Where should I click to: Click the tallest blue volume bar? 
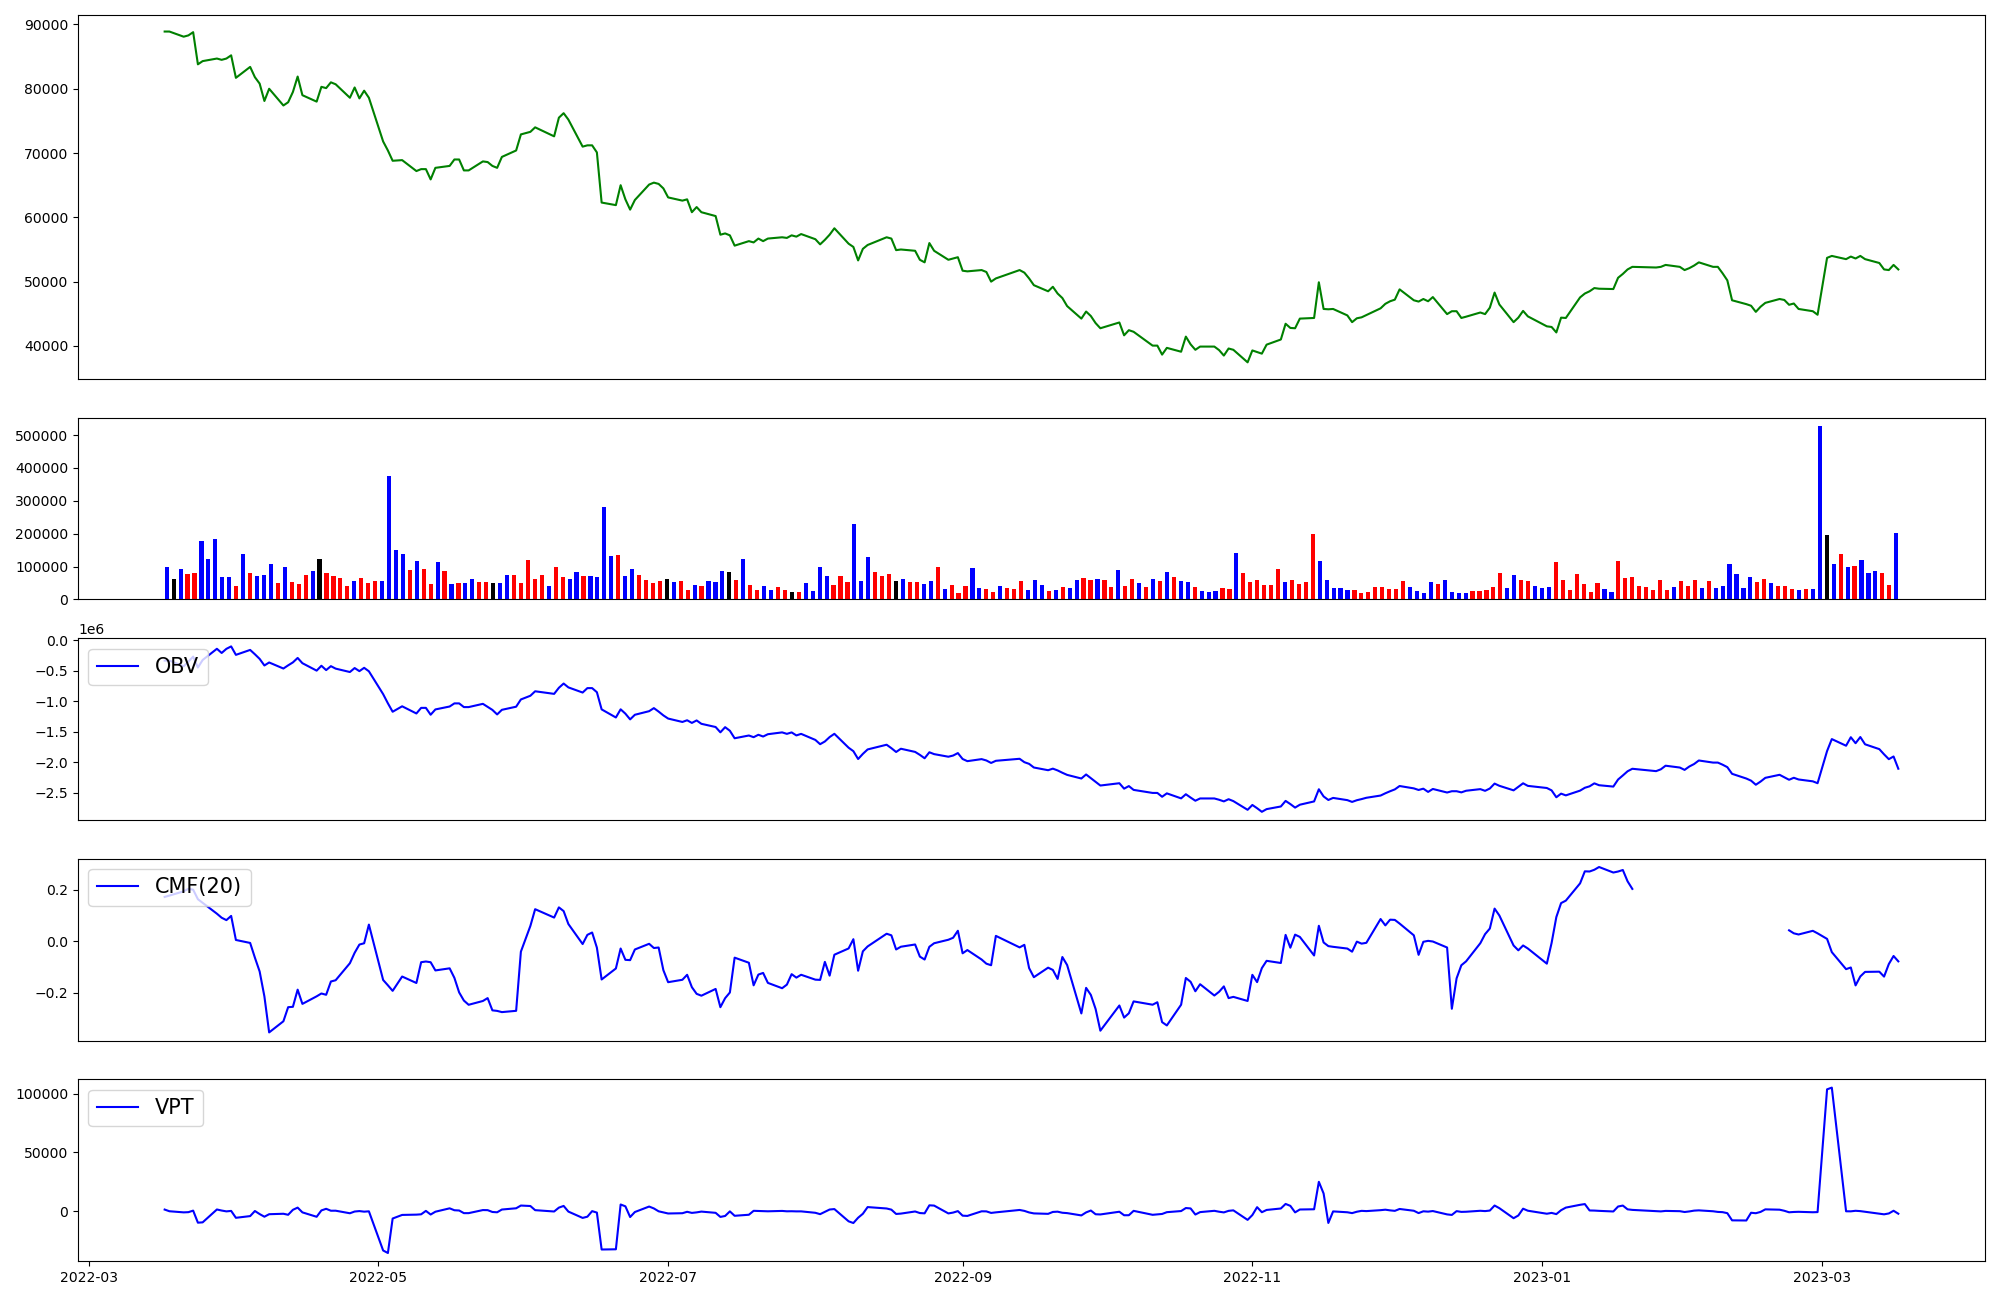click(x=1819, y=512)
